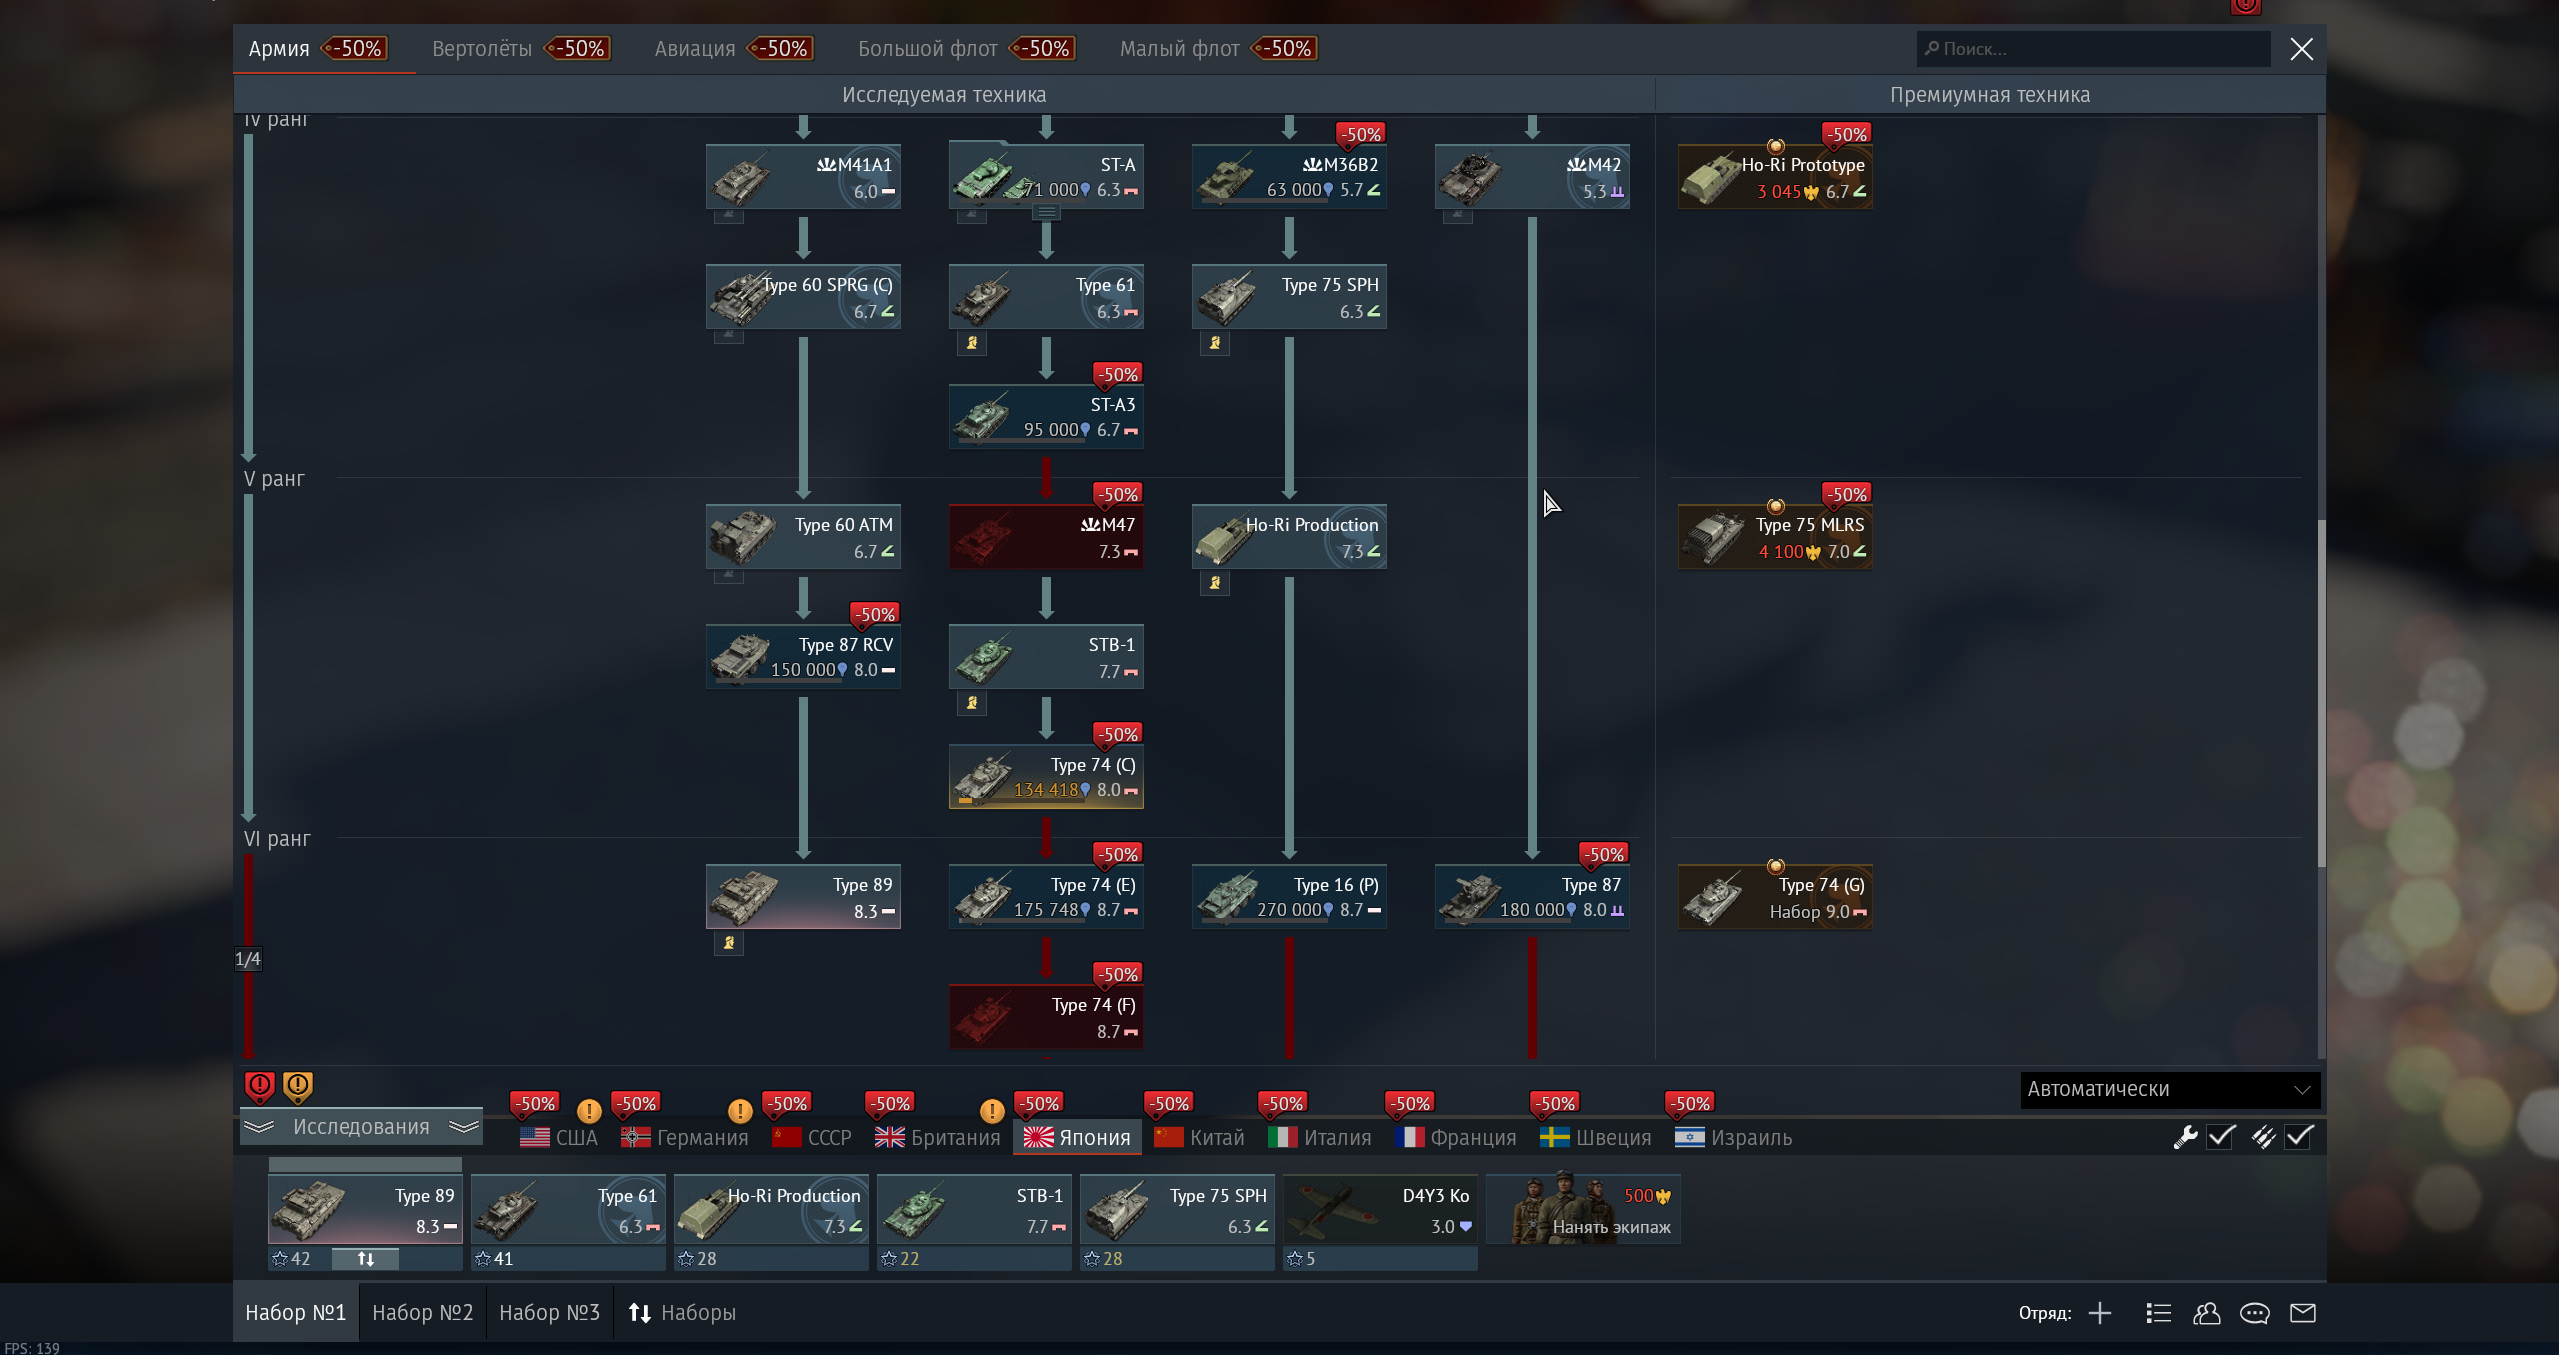Select the Type 87 RCV vehicle card
Screen dimensions: 2559x1355
coord(803,657)
